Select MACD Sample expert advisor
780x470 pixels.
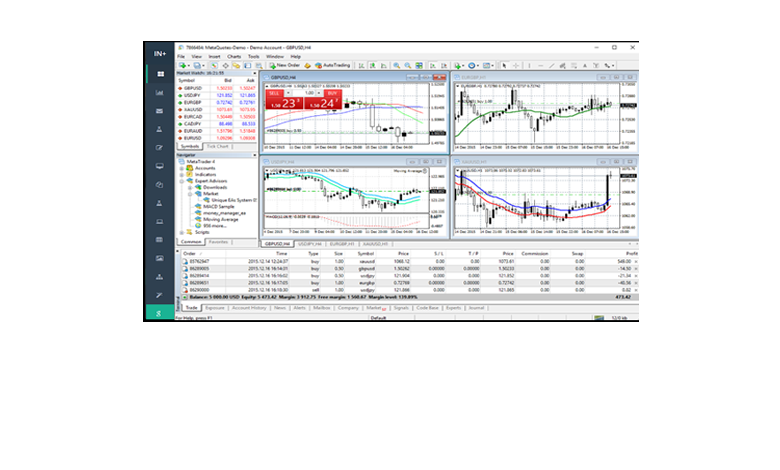[x=218, y=206]
